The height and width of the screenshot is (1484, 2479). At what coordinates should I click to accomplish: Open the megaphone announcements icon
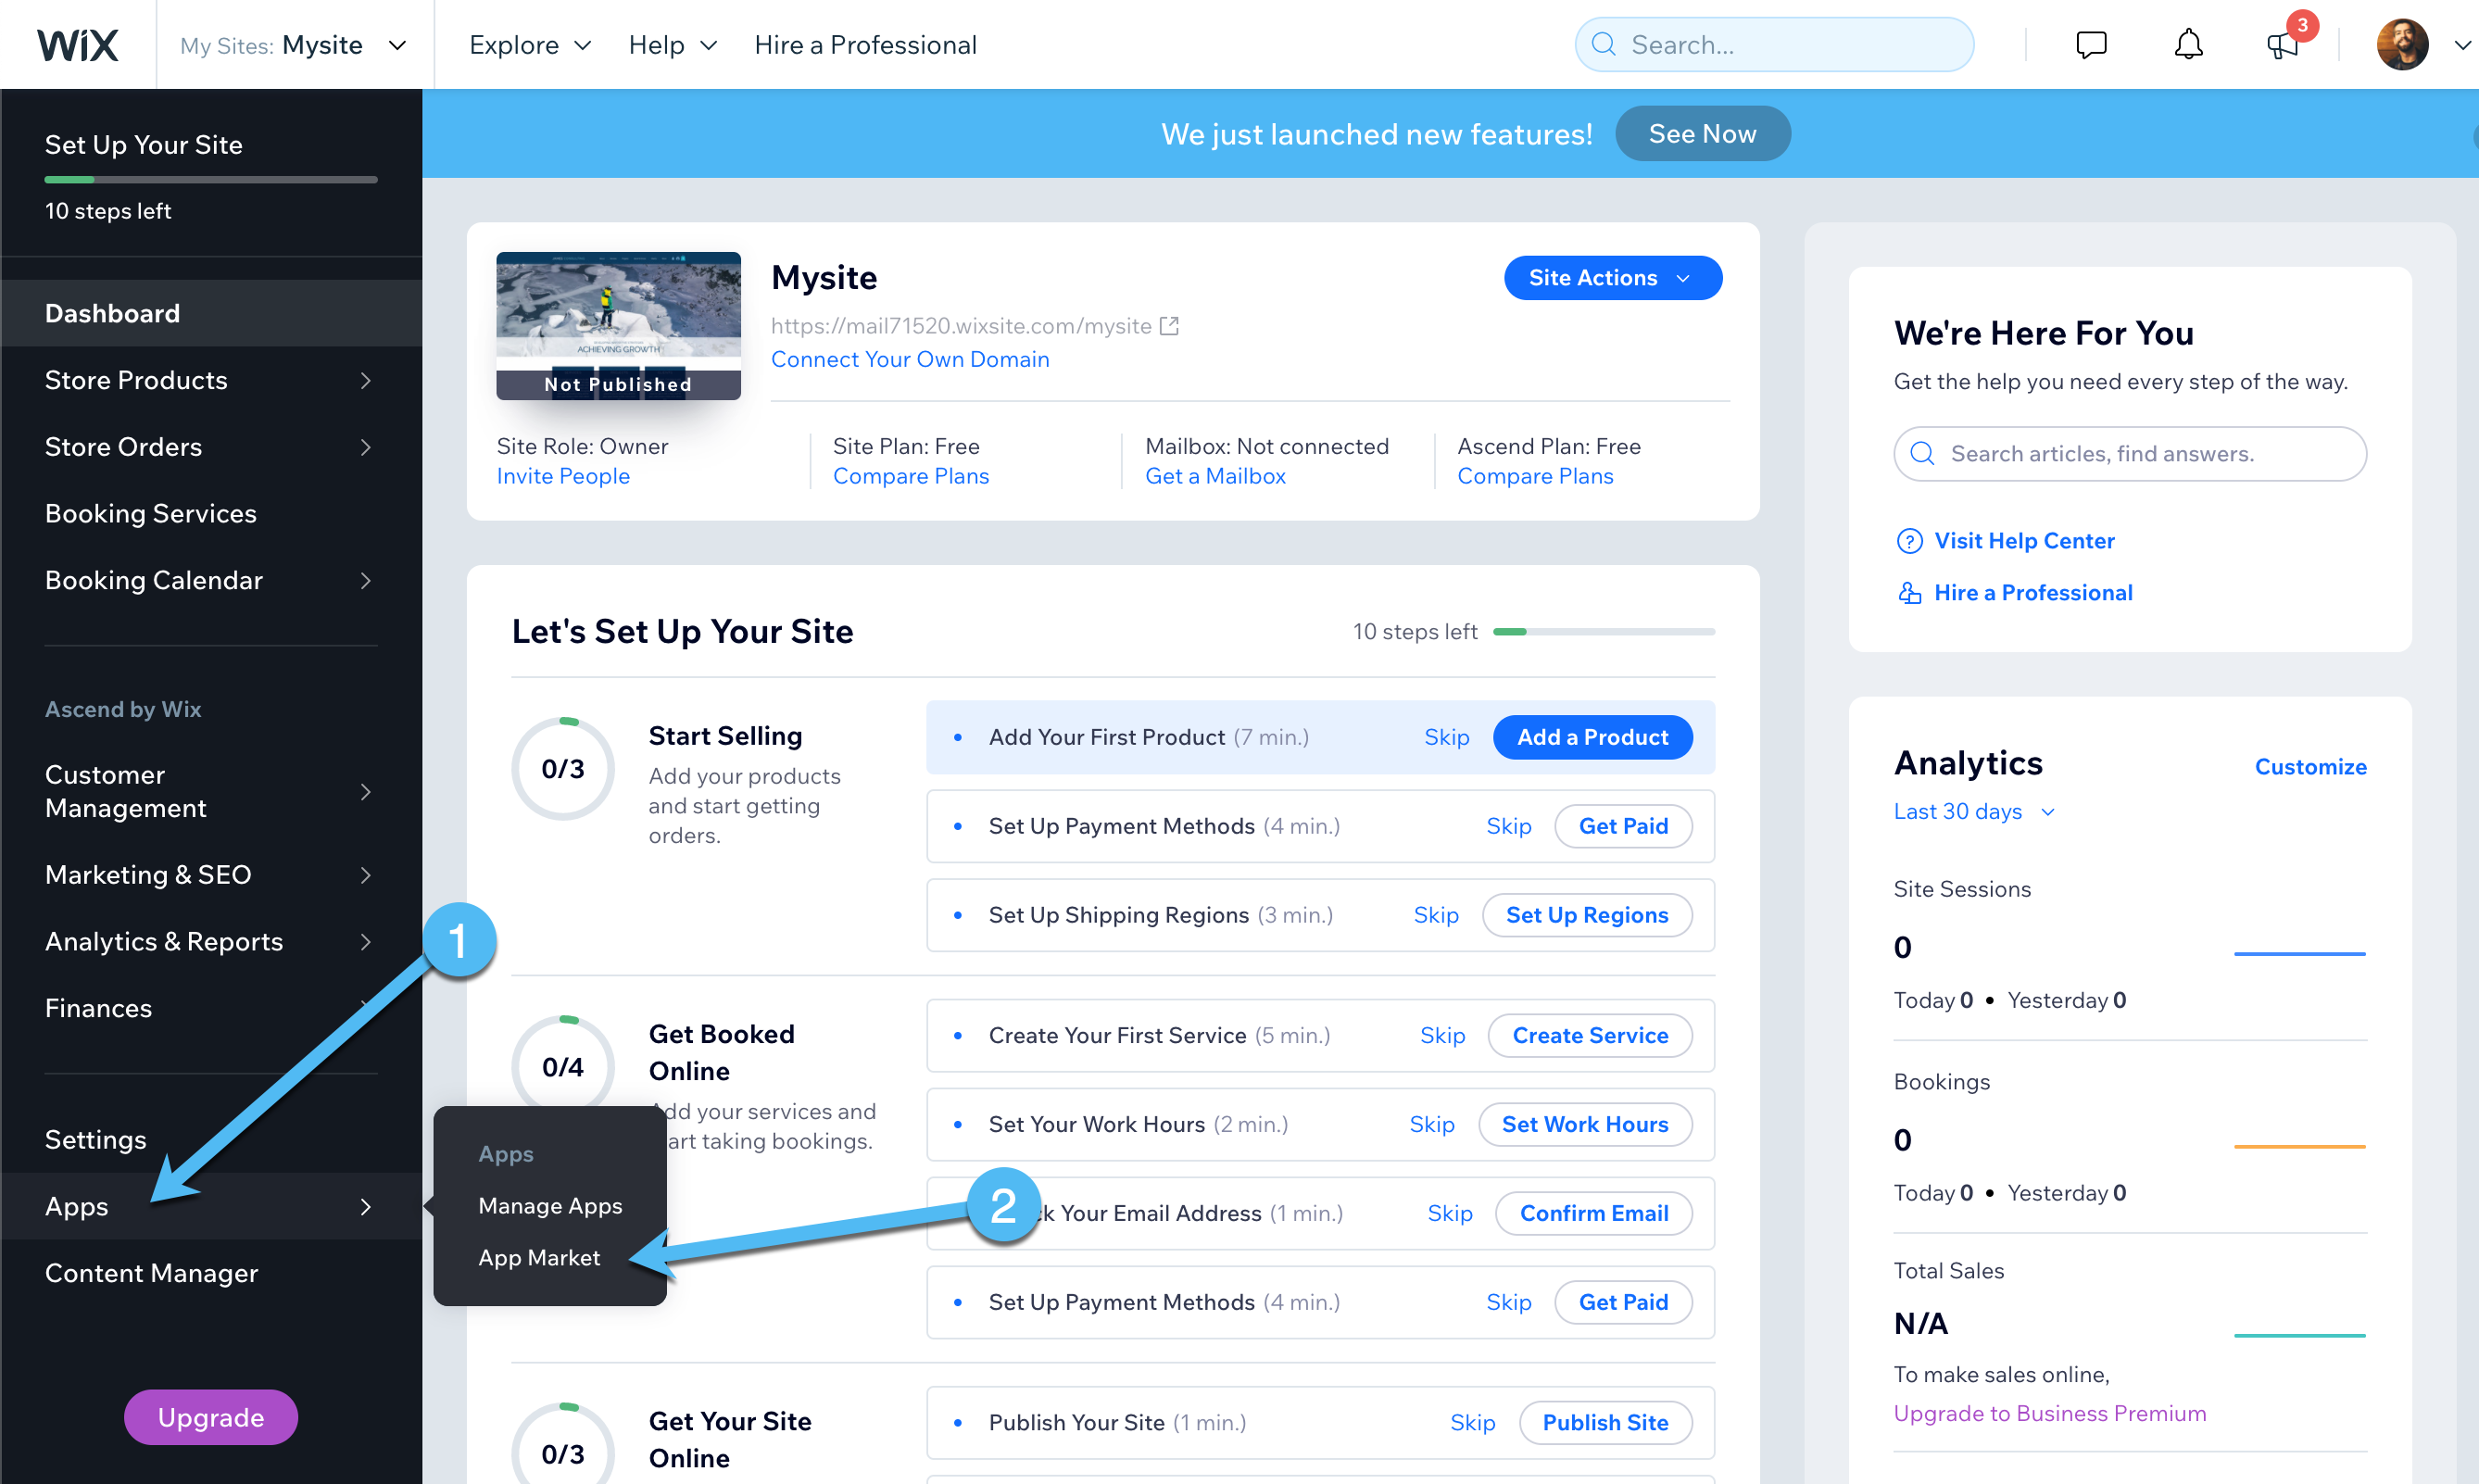tap(2282, 45)
